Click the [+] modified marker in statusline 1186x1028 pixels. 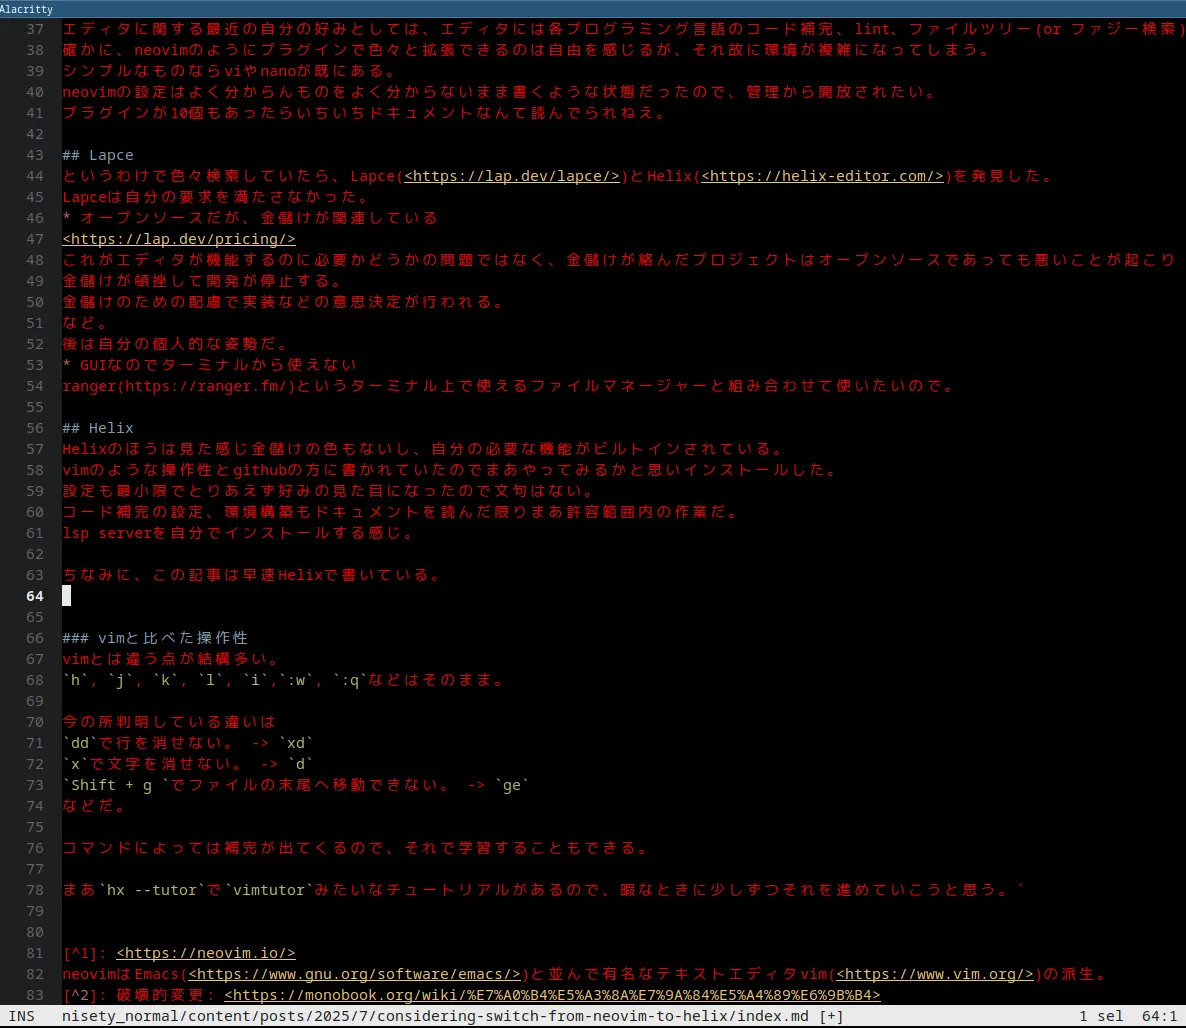coord(831,1016)
